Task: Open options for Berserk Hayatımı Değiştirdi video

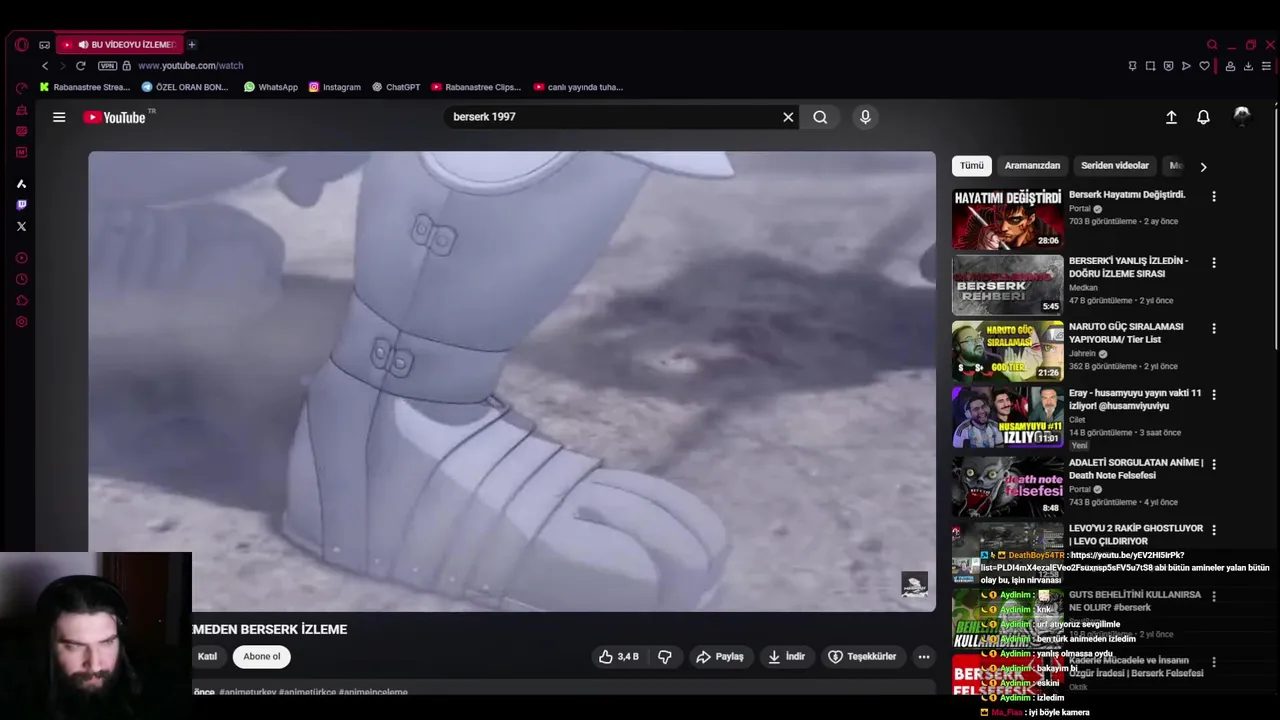Action: point(1214,197)
